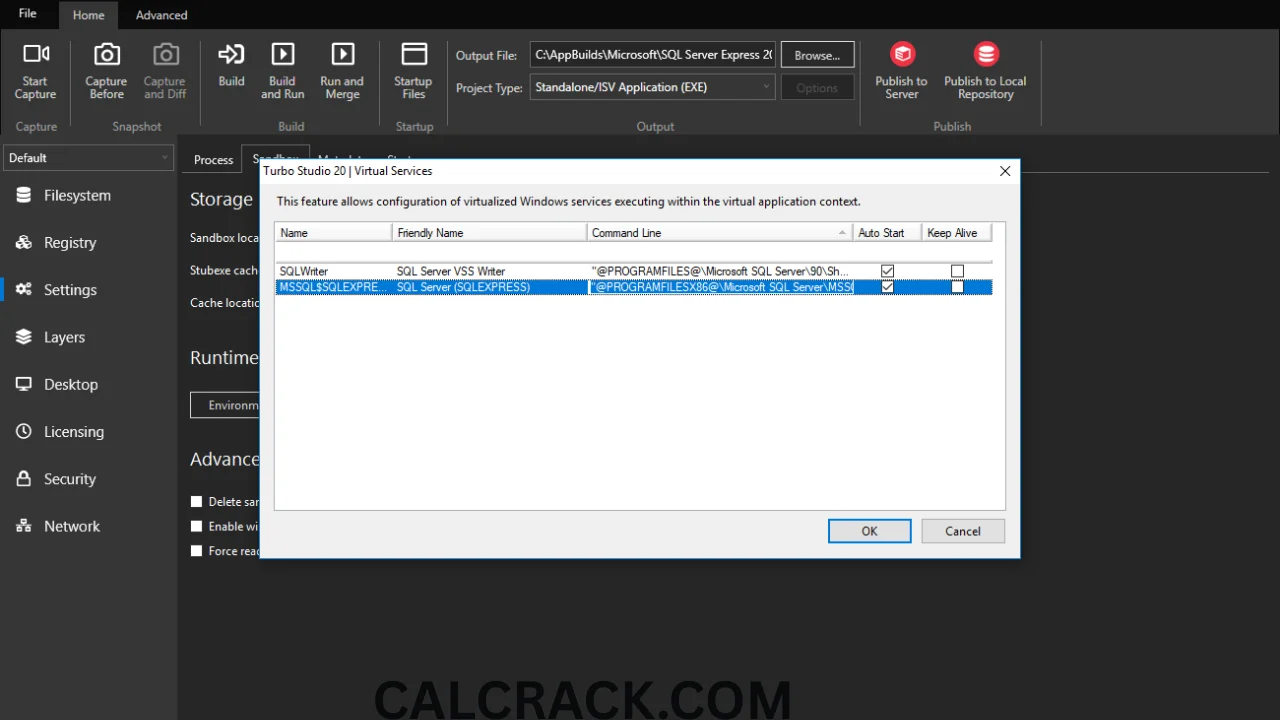Viewport: 1280px width, 720px height.
Task: Check the Delete sandbox option checkbox
Action: [x=196, y=502]
